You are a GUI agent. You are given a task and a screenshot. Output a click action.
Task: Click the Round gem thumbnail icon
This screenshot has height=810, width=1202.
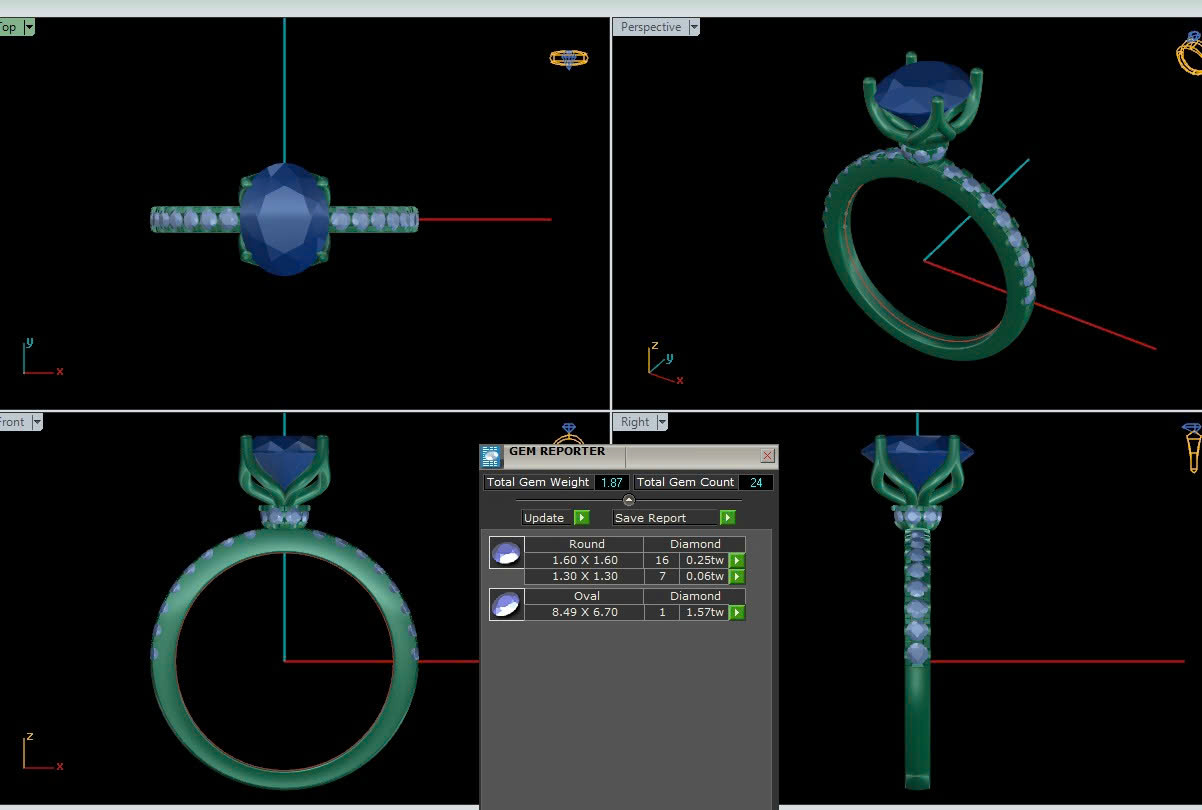coord(506,553)
